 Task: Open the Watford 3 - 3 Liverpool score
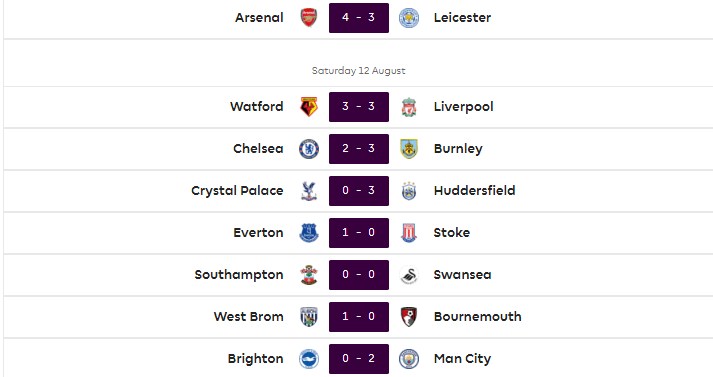coord(359,107)
